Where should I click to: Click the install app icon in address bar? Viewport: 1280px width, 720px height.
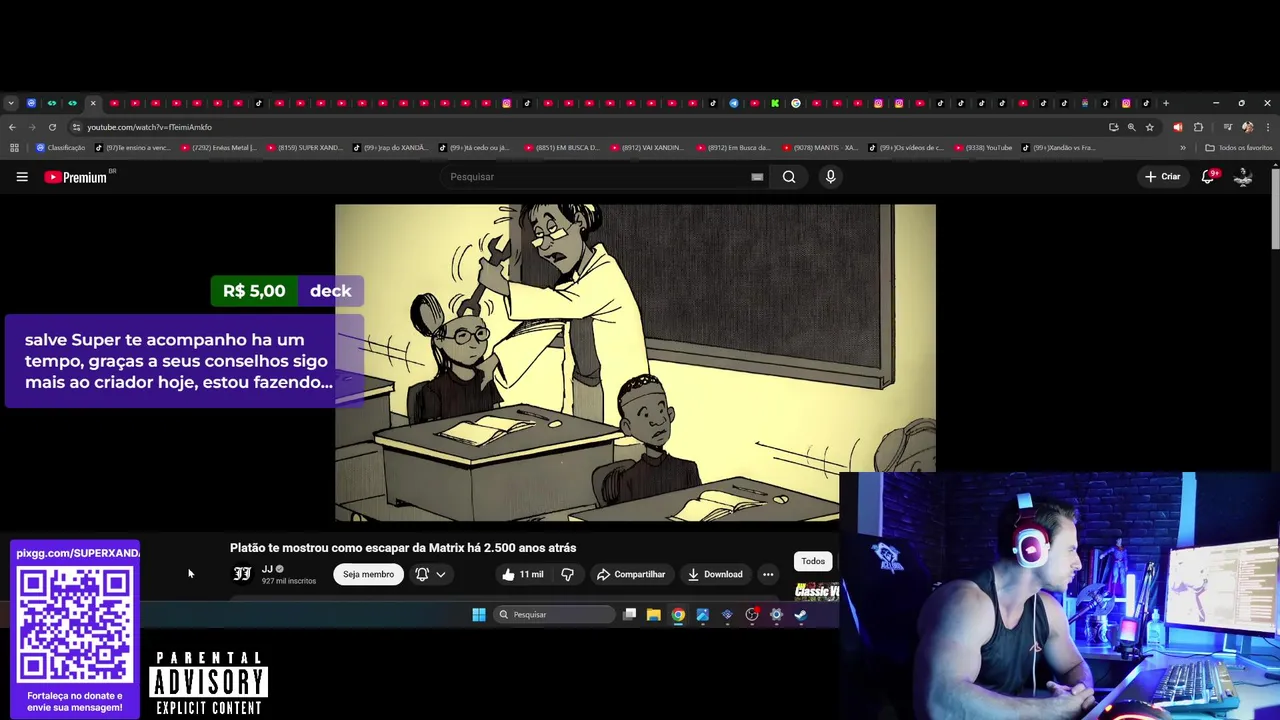click(x=1113, y=127)
